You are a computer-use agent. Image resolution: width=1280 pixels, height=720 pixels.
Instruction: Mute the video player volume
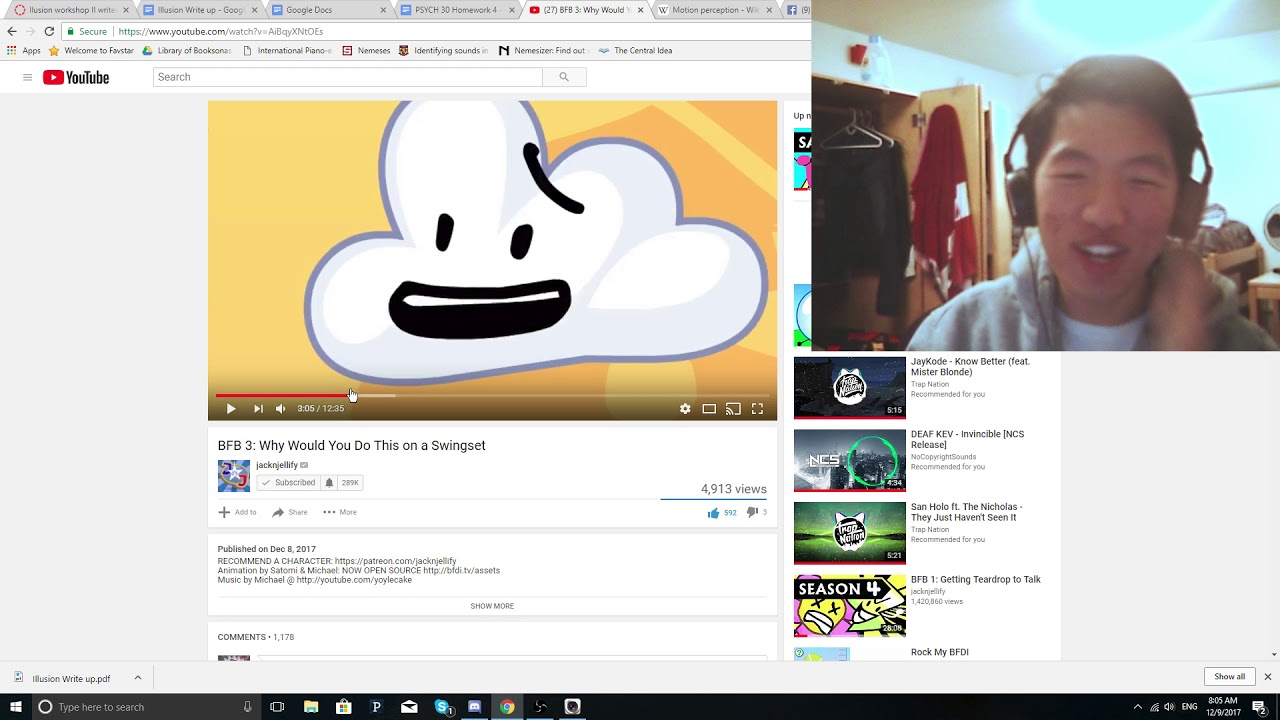click(x=280, y=408)
